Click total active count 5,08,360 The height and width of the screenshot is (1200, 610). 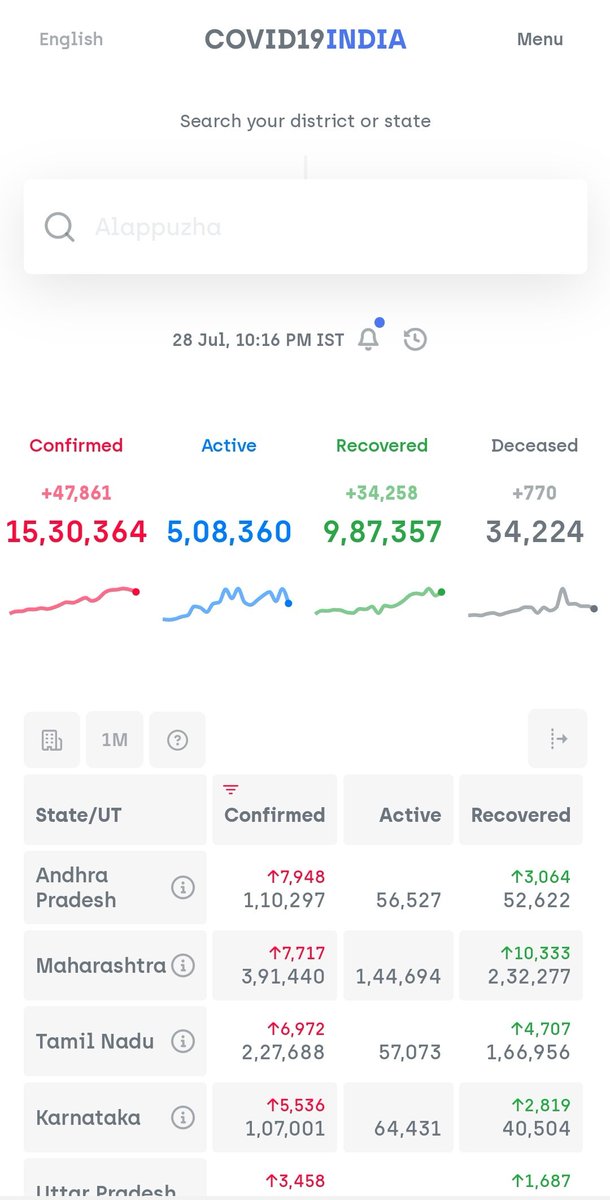point(229,532)
